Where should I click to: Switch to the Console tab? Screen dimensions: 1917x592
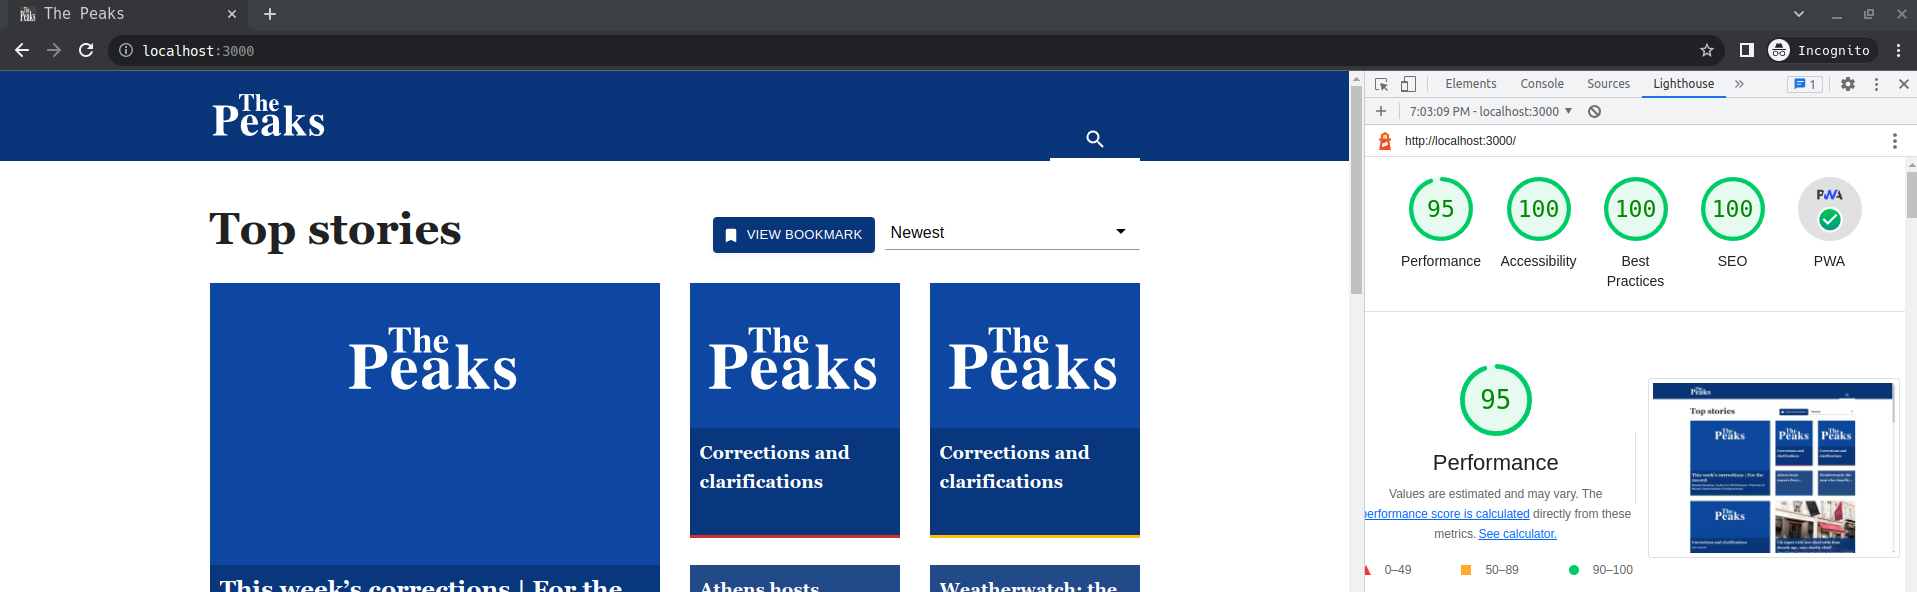1541,84
